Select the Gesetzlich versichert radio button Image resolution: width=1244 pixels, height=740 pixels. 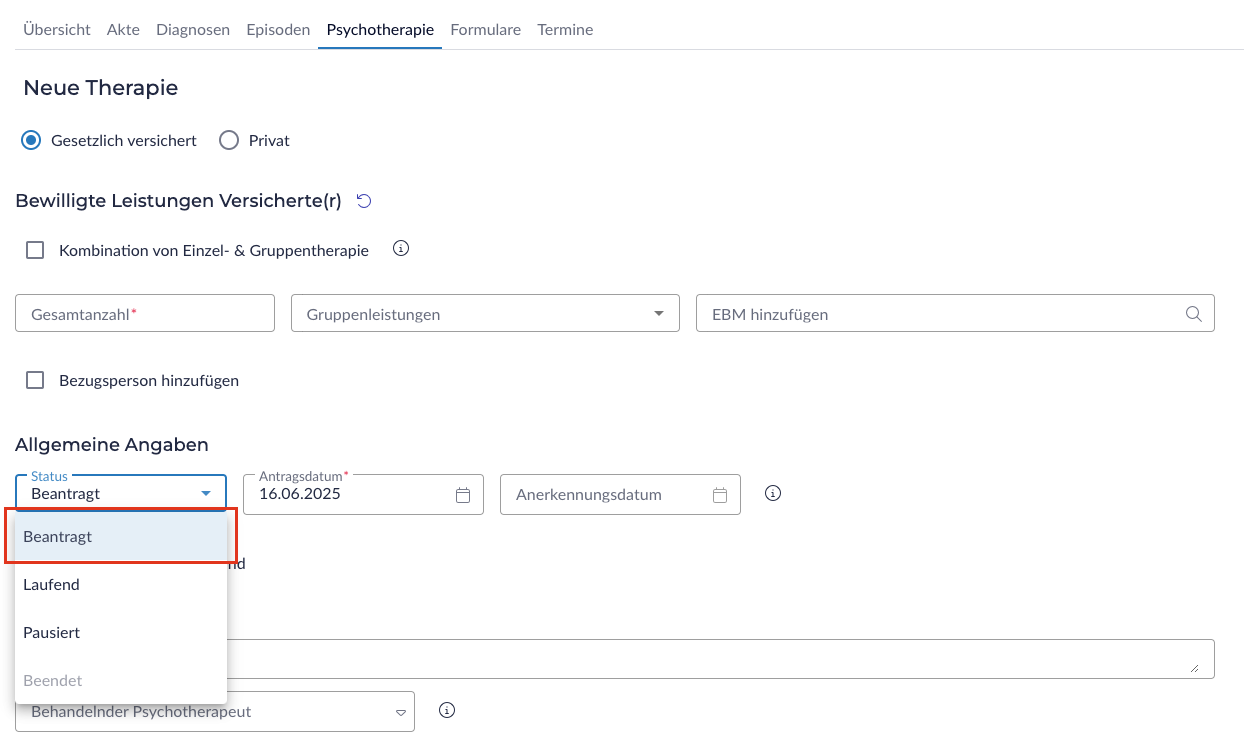click(x=31, y=141)
